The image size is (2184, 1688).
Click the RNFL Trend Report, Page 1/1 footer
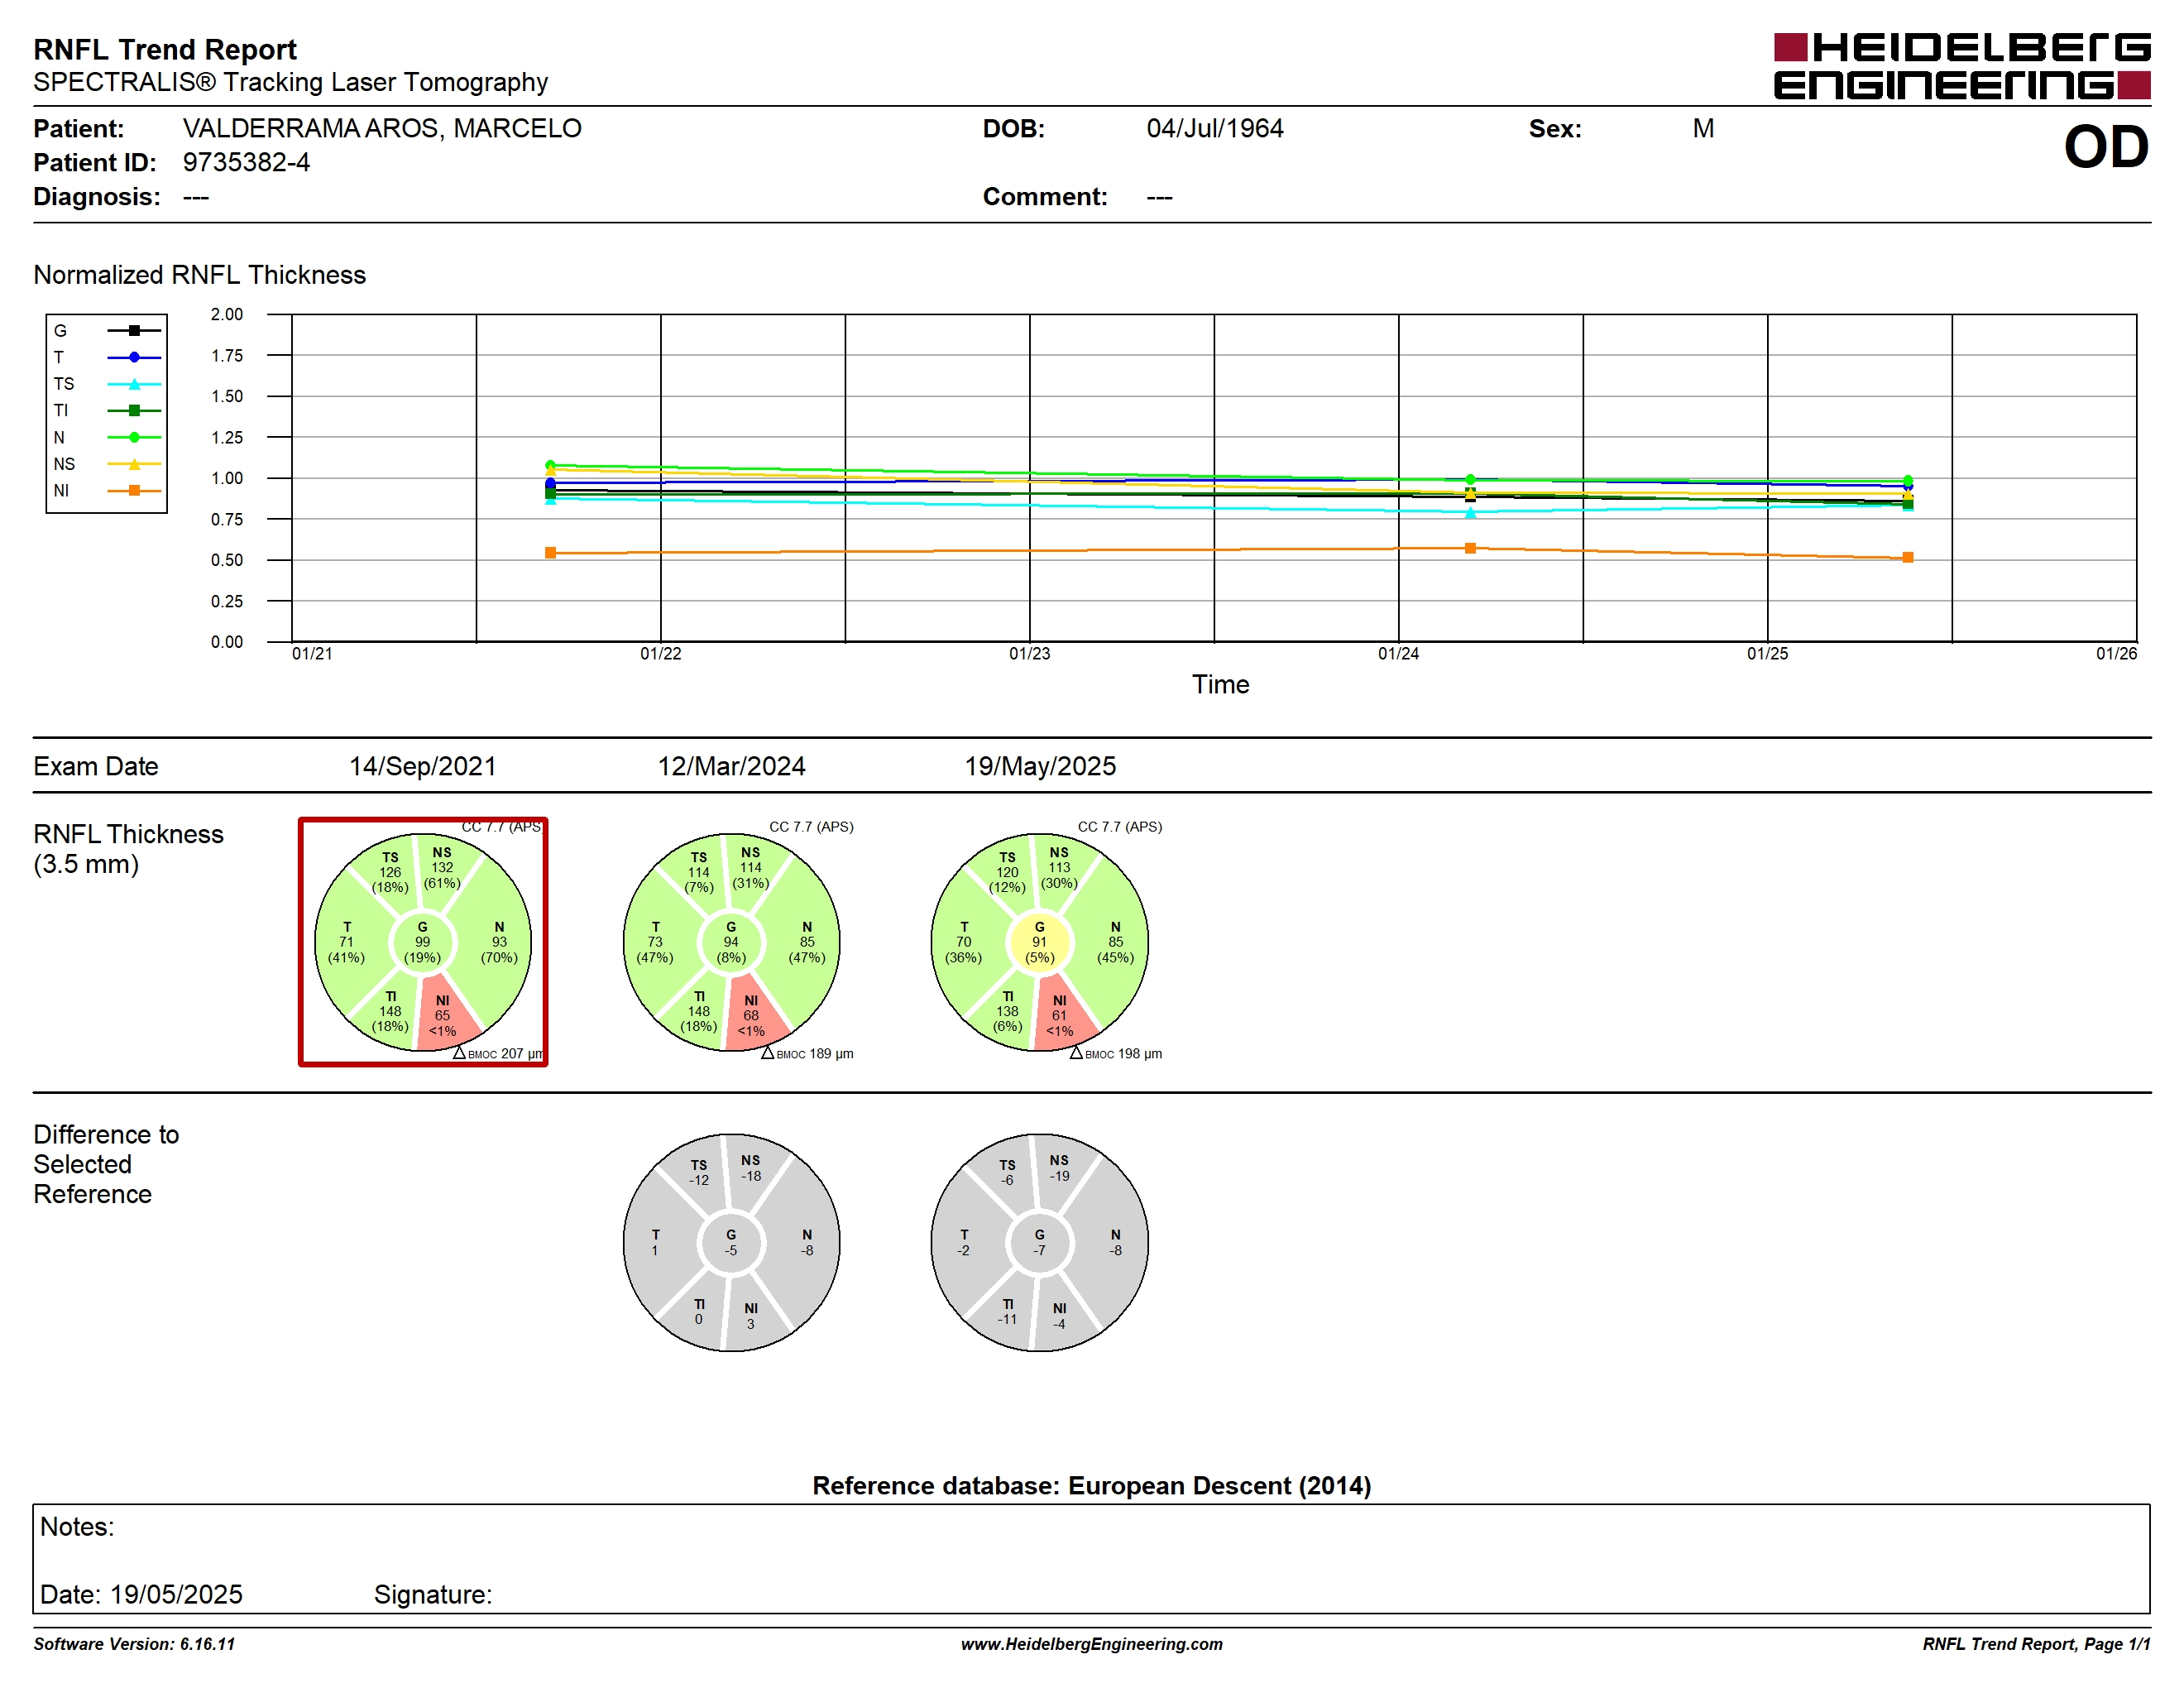coord(2036,1644)
